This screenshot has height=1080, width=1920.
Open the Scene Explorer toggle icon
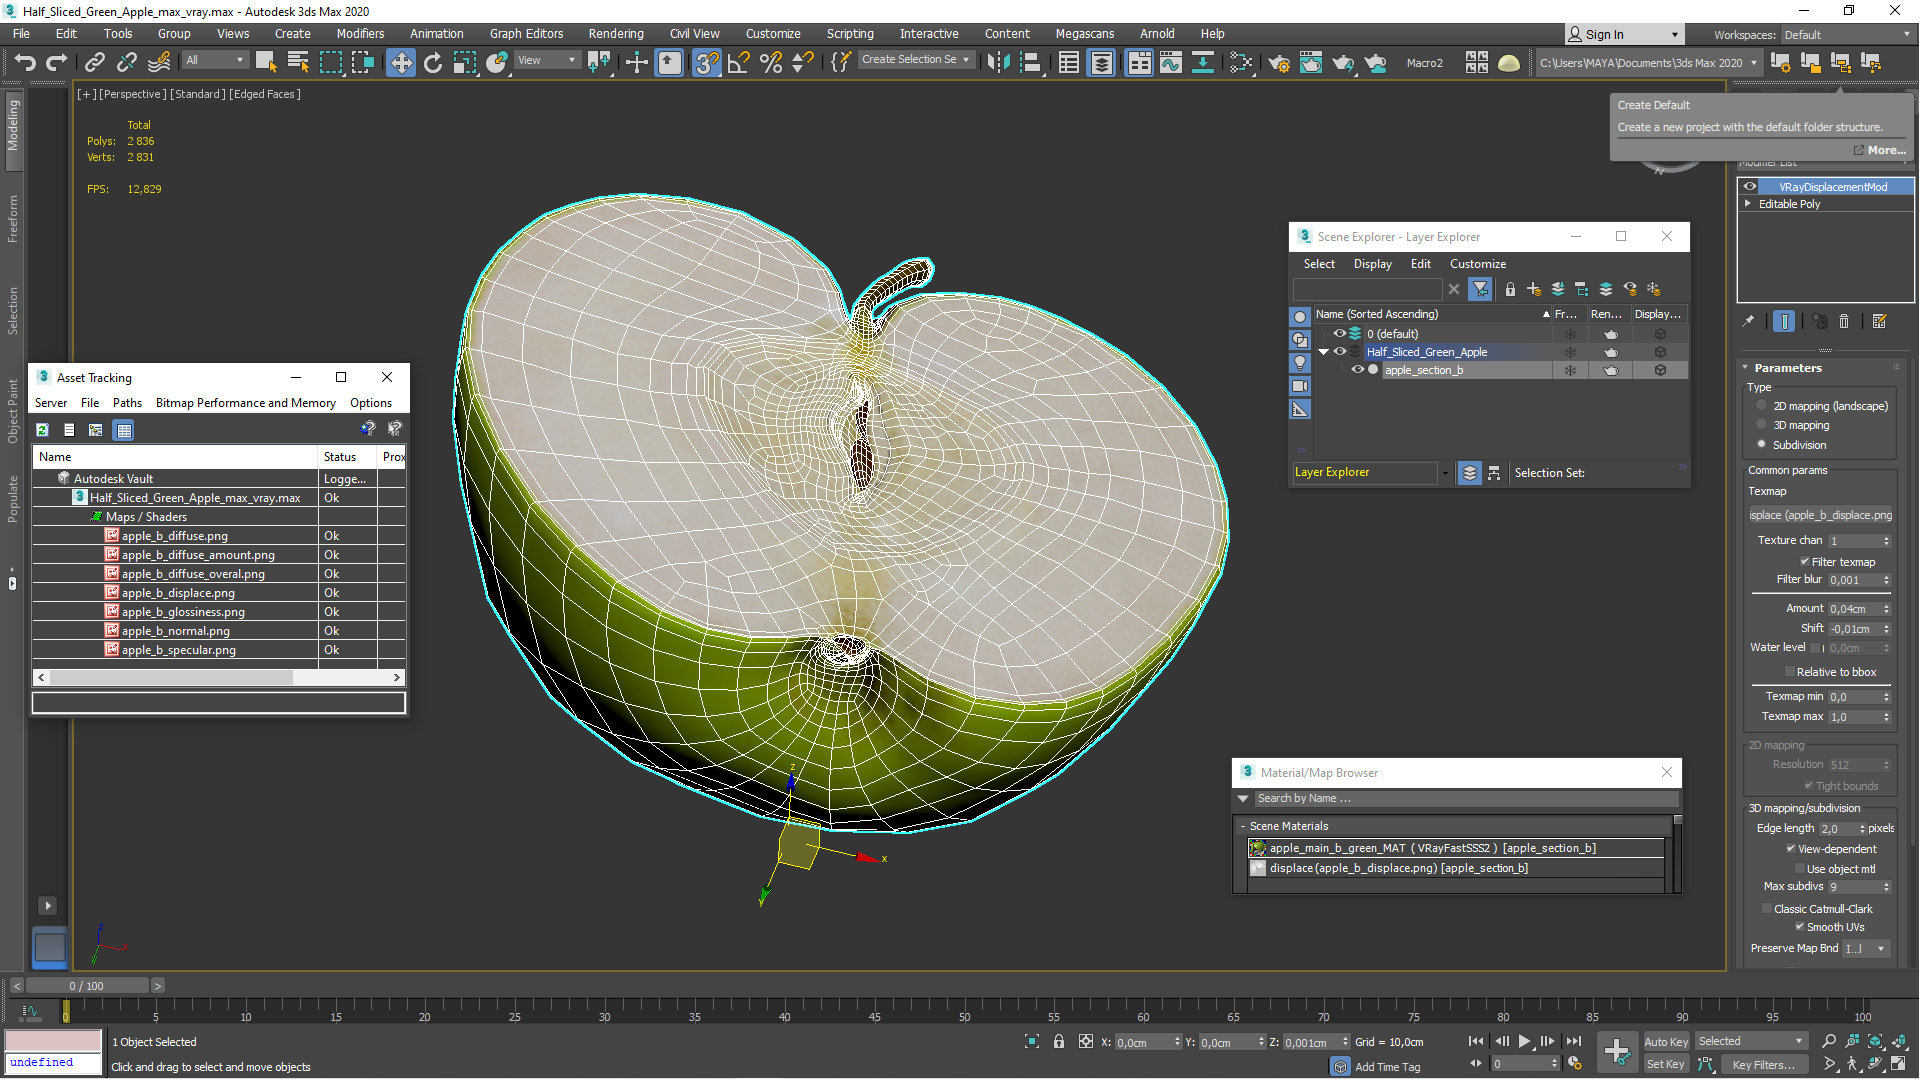(1069, 62)
